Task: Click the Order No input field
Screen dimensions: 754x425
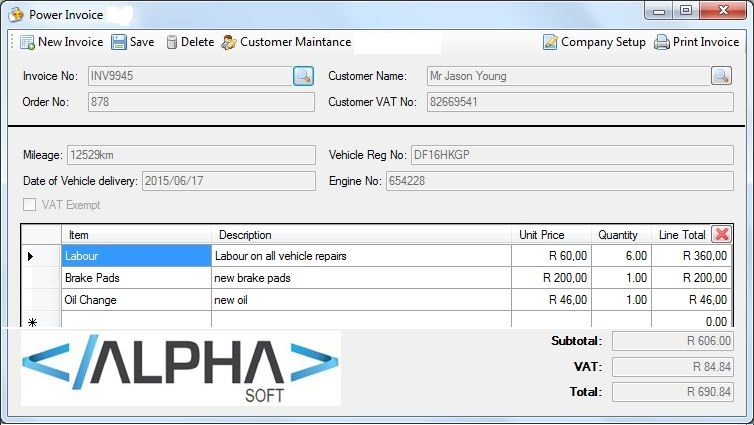Action: pos(200,101)
